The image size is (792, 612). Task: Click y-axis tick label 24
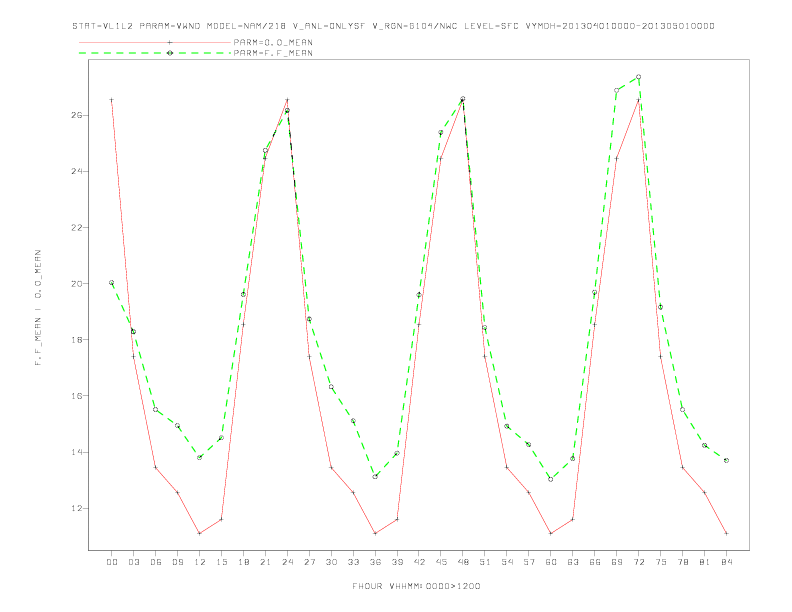77,171
